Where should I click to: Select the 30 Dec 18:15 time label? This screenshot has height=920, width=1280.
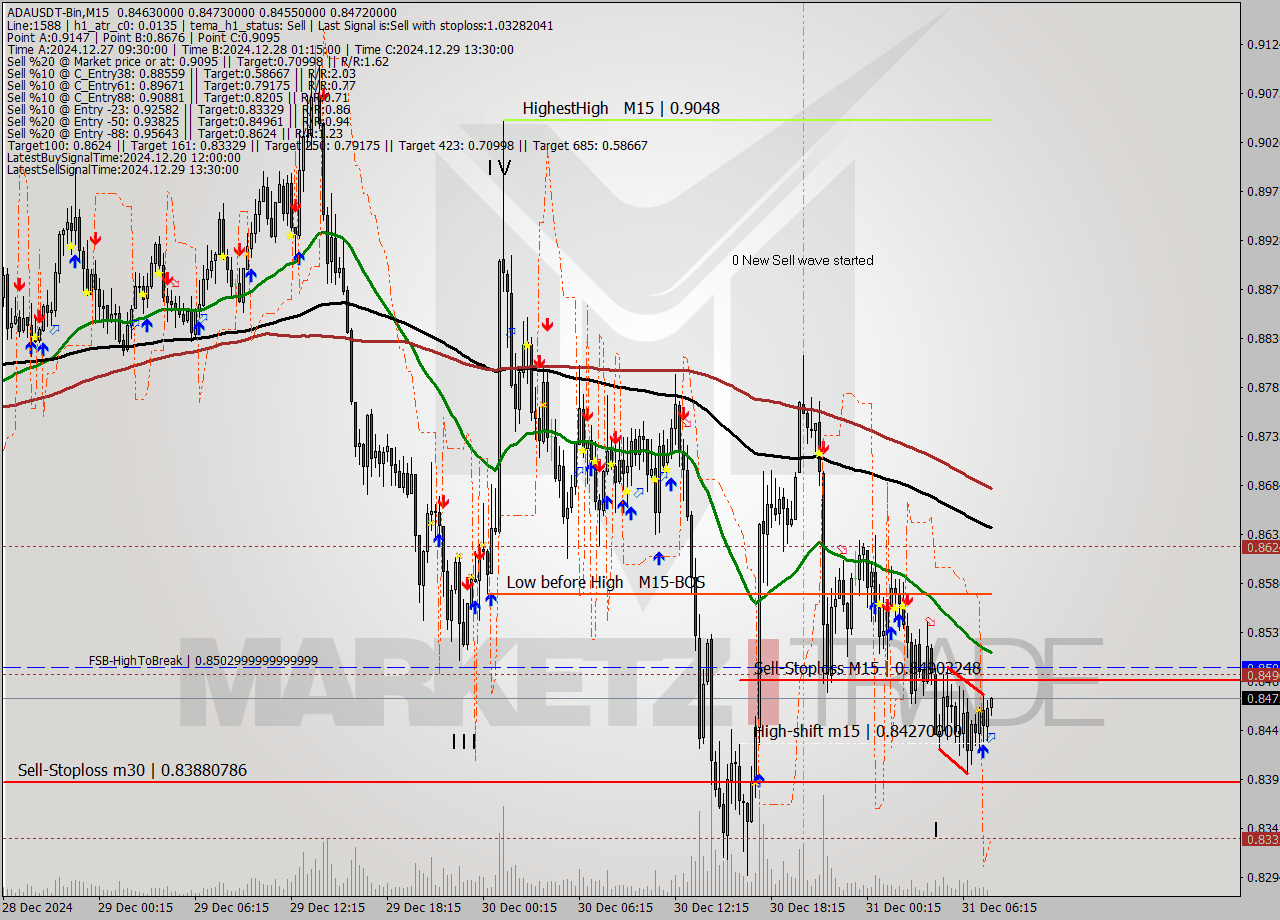pyautogui.click(x=807, y=908)
